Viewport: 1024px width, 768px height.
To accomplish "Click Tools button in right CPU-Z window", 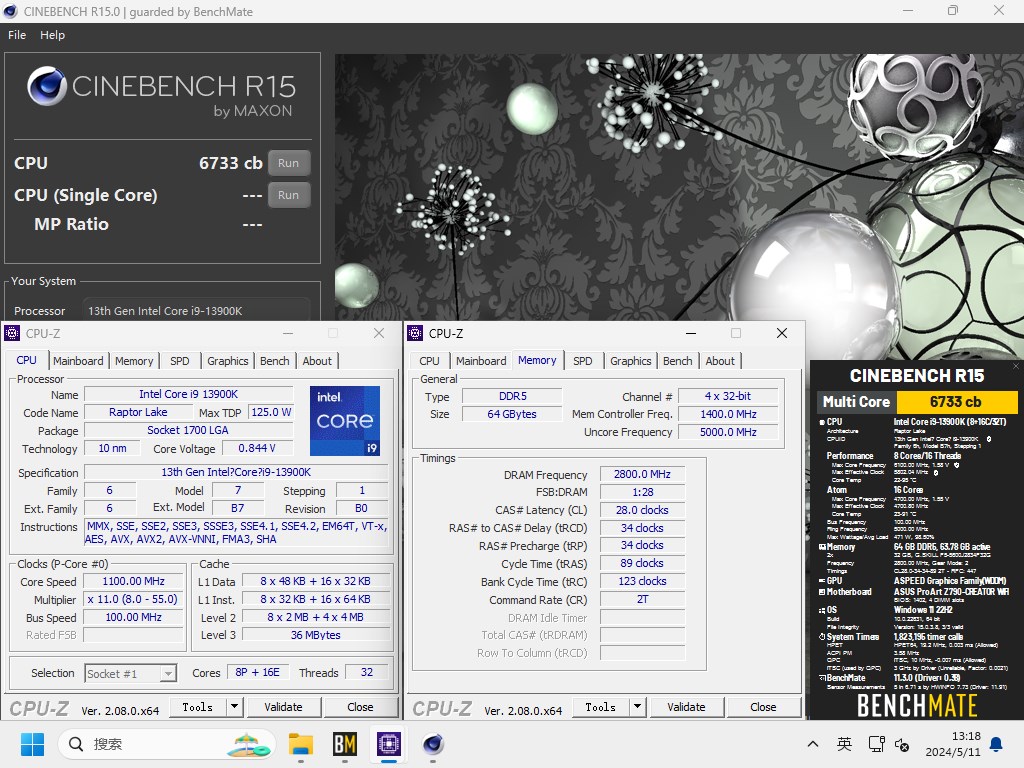I will (601, 707).
